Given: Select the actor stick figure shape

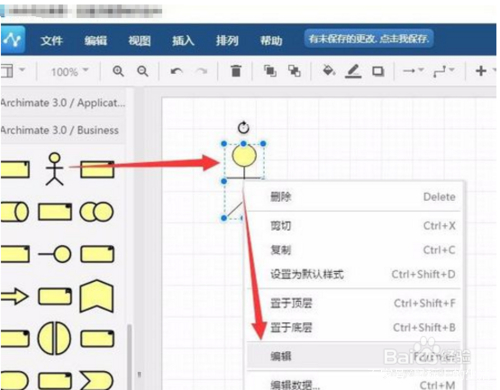Looking at the screenshot, I should click(x=54, y=169).
